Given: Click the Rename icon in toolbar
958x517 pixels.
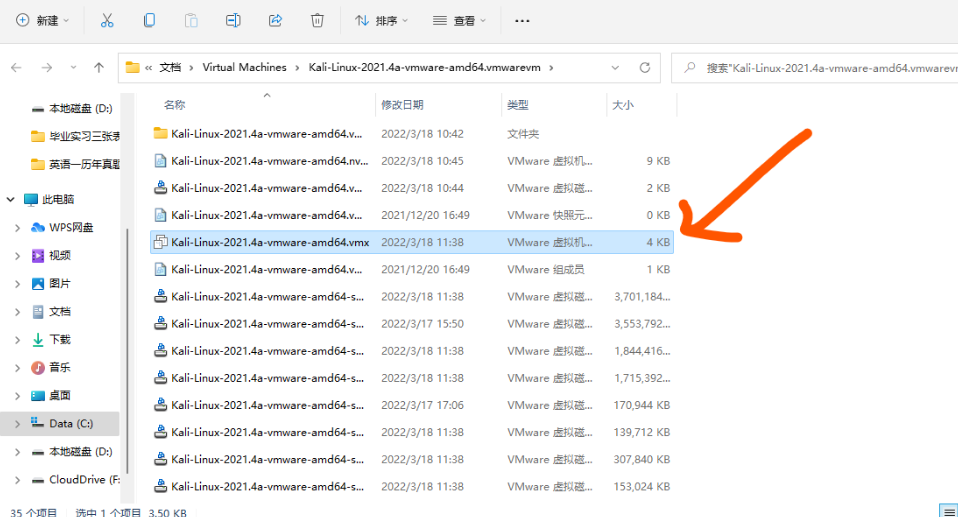Looking at the screenshot, I should 233,21.
